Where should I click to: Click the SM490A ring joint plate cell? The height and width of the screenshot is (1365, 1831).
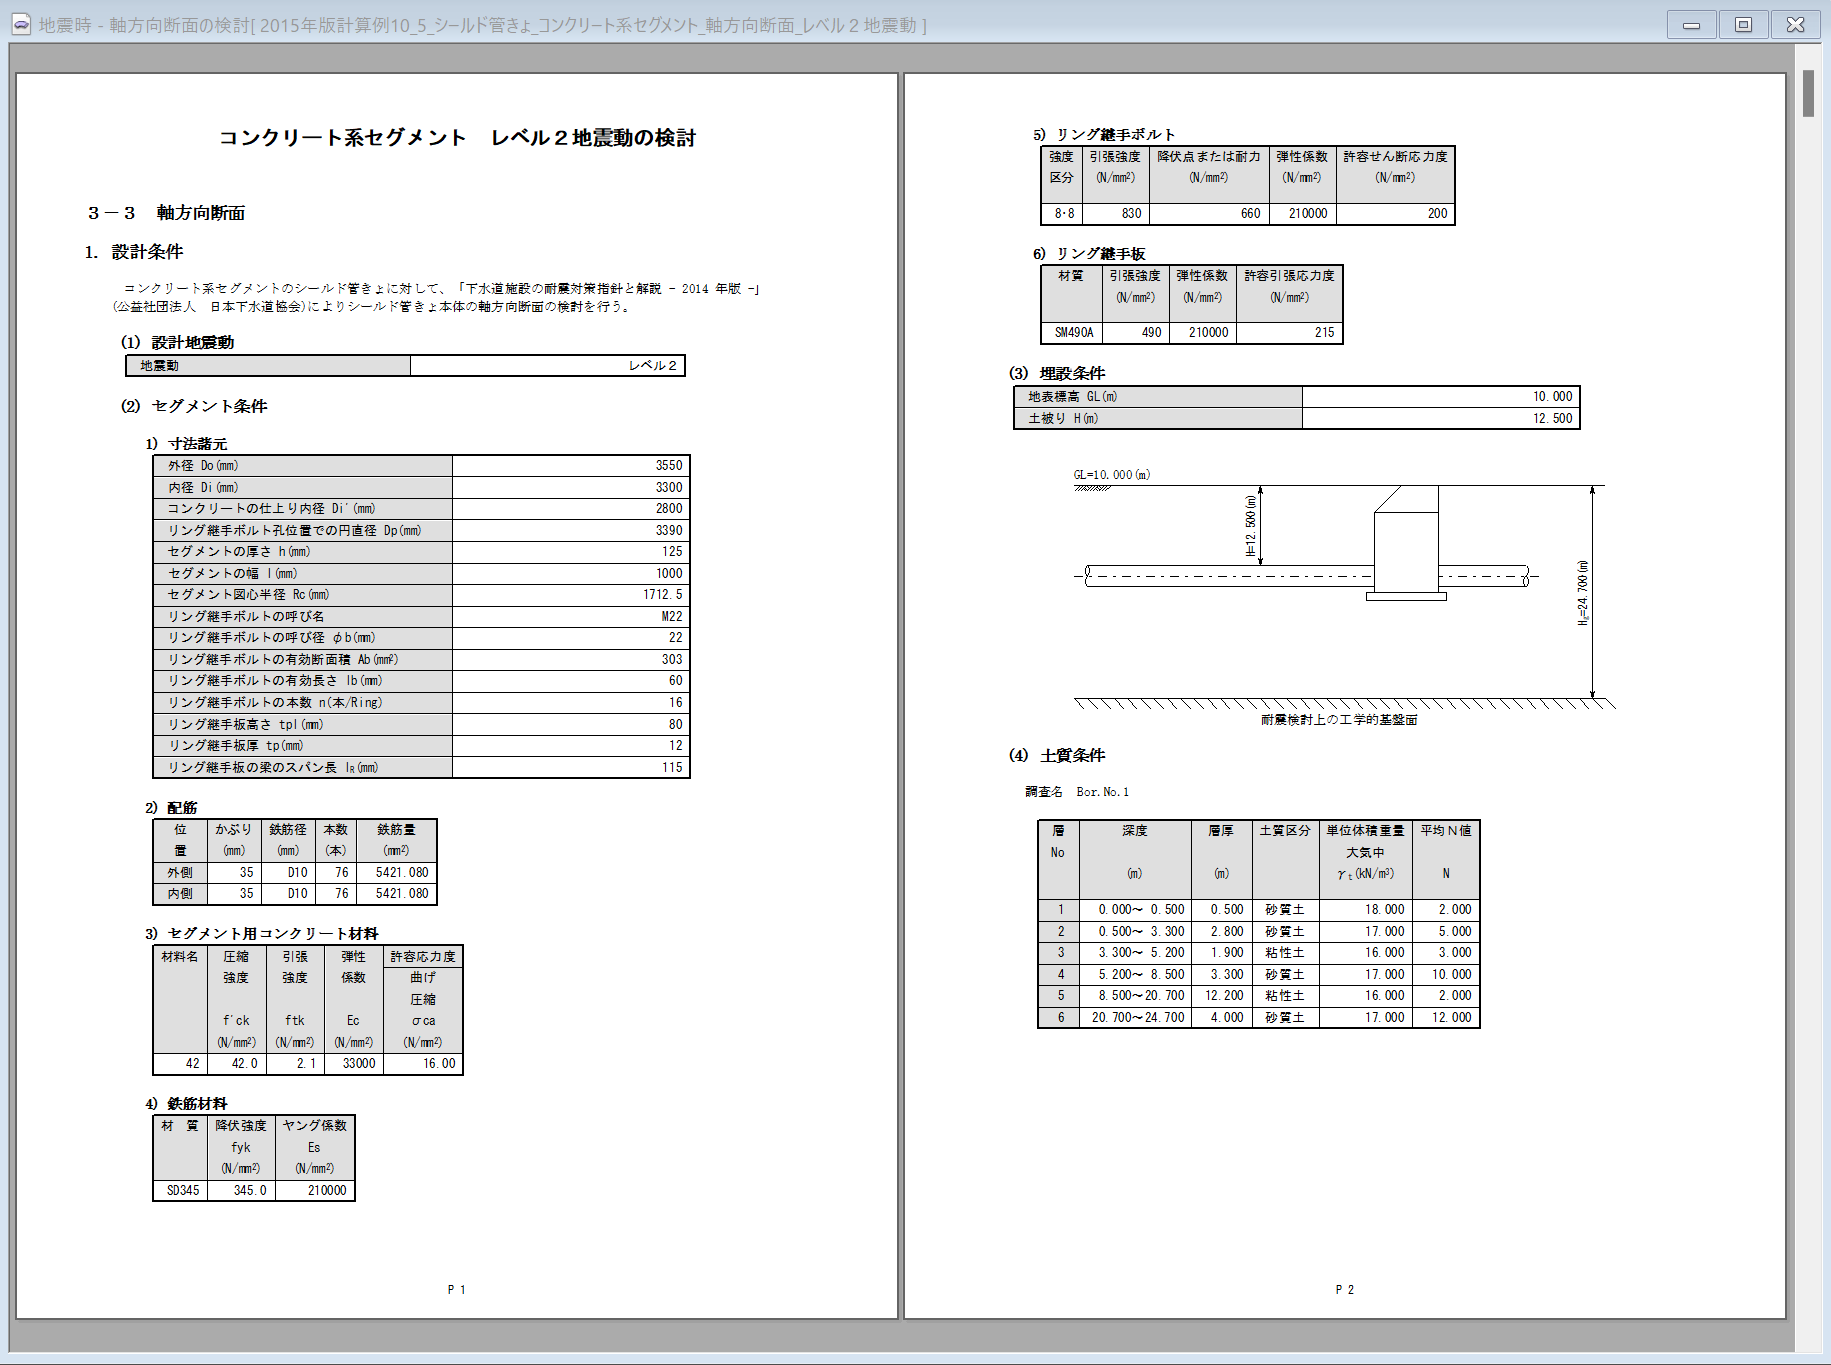point(1073,333)
